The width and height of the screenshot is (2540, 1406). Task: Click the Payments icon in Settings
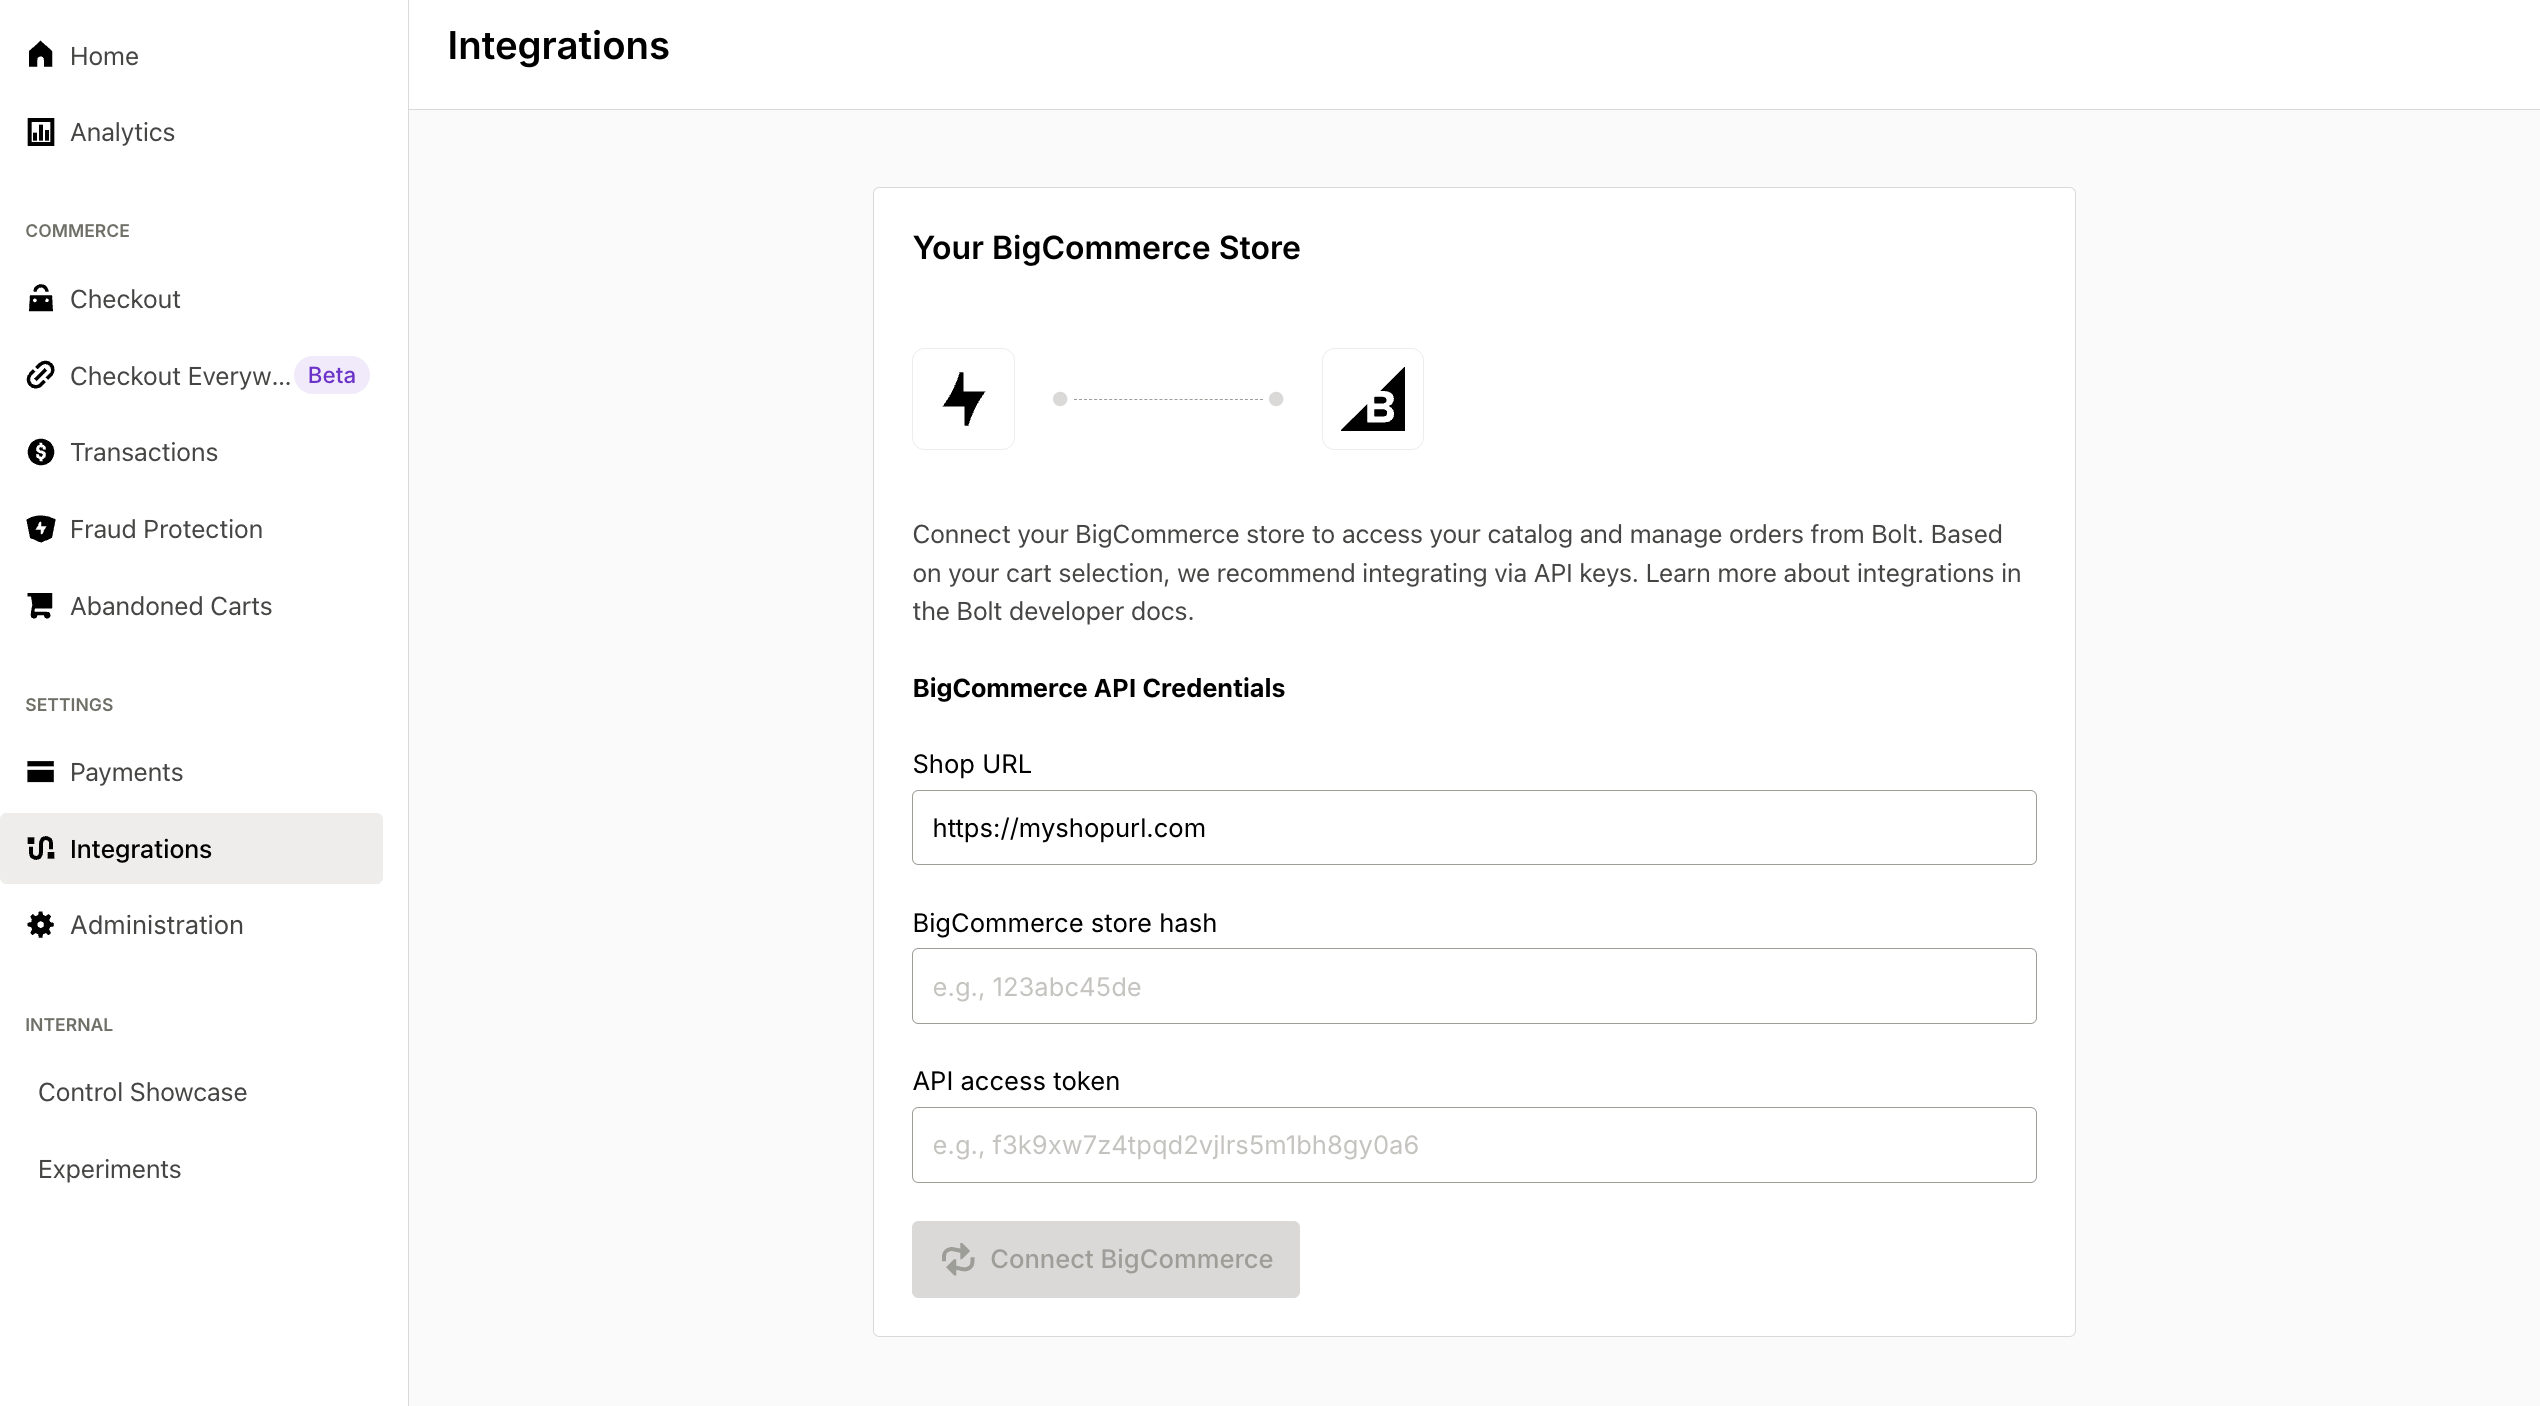coord(40,771)
